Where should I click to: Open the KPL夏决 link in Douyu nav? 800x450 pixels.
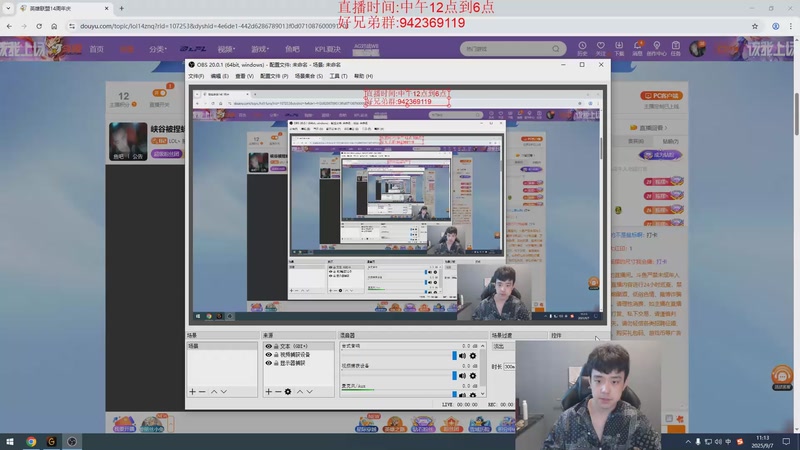click(x=328, y=49)
